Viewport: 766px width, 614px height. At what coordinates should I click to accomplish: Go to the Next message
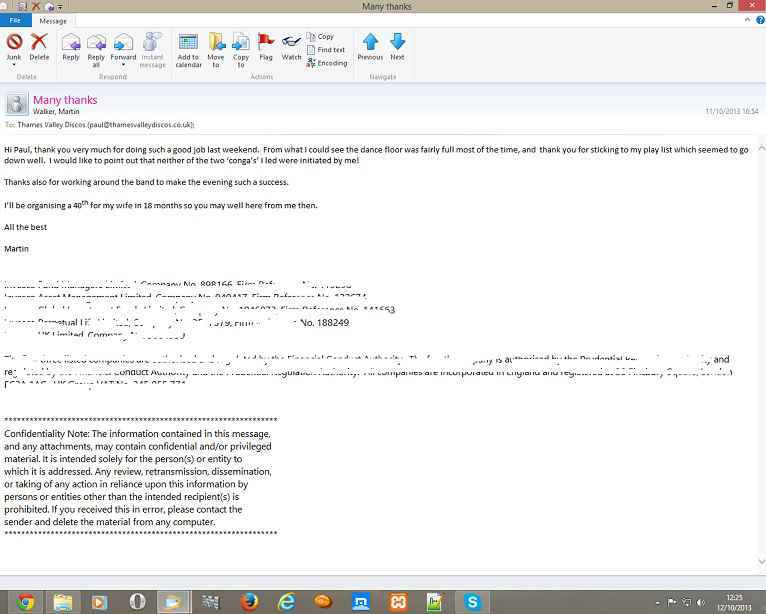point(397,42)
